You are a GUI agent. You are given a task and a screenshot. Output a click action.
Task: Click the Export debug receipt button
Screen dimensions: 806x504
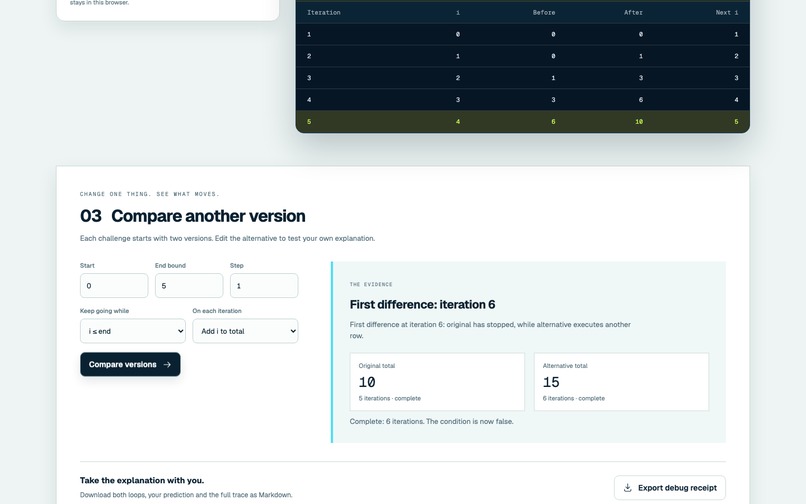pos(670,488)
